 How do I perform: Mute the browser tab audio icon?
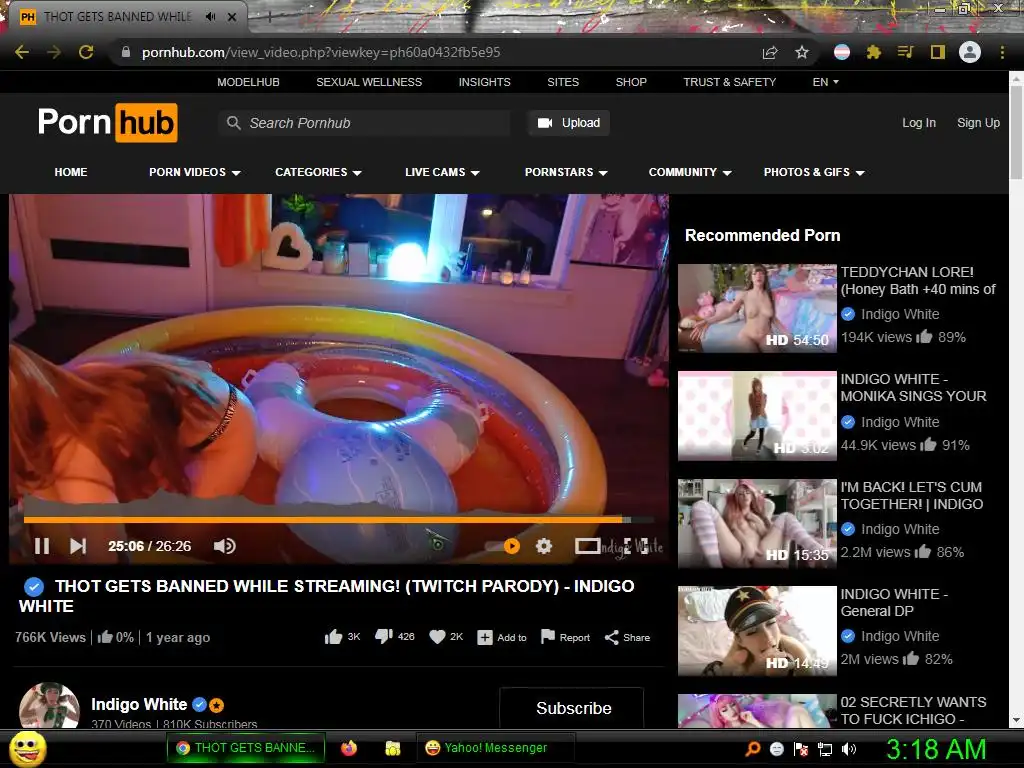point(210,17)
